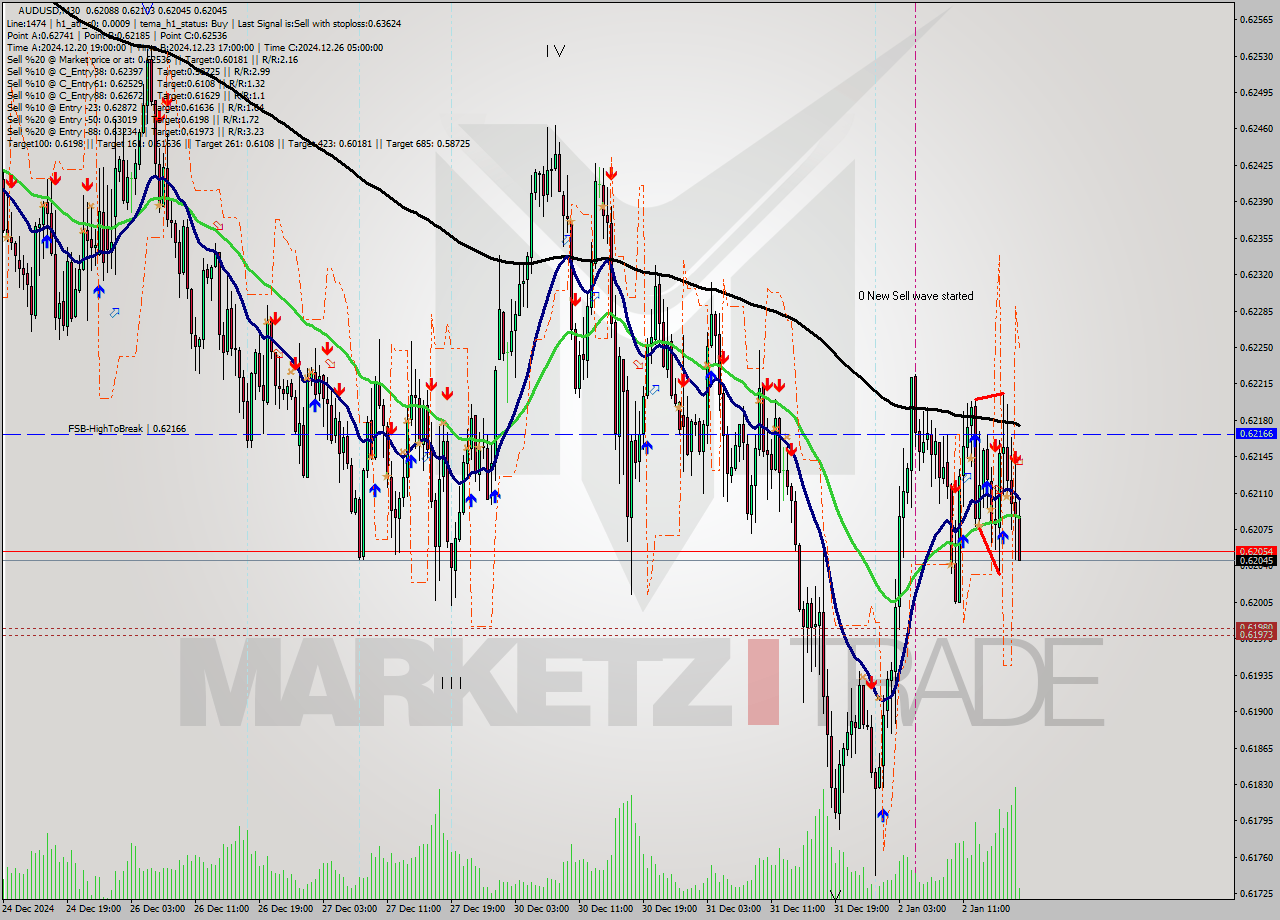Click the 'Target 261: 0.6108' text
Image resolution: width=1280 pixels, height=920 pixels.
pos(236,143)
